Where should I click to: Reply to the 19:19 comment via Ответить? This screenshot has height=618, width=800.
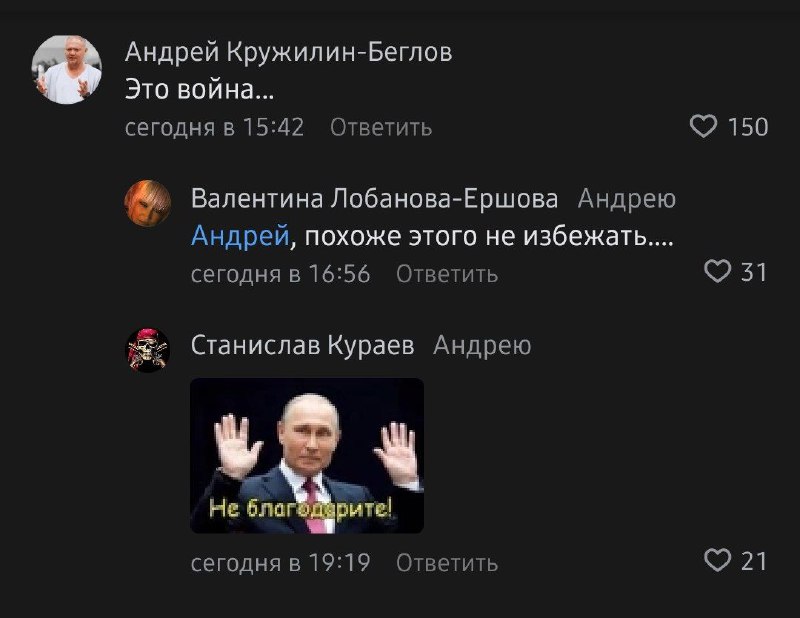447,563
